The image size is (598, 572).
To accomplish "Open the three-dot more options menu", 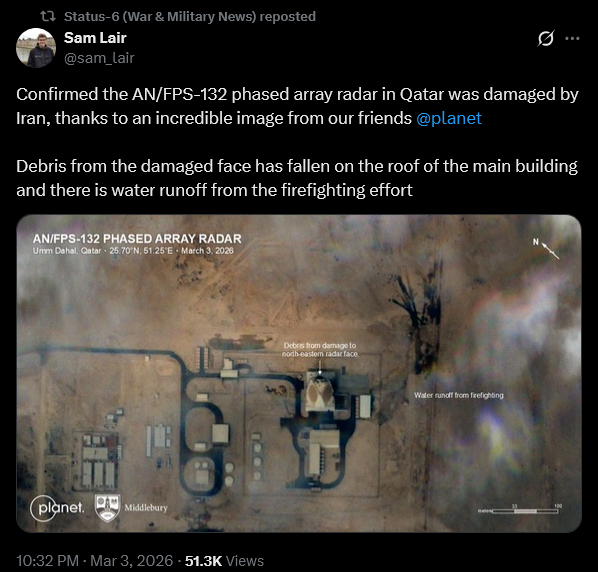I will point(572,38).
